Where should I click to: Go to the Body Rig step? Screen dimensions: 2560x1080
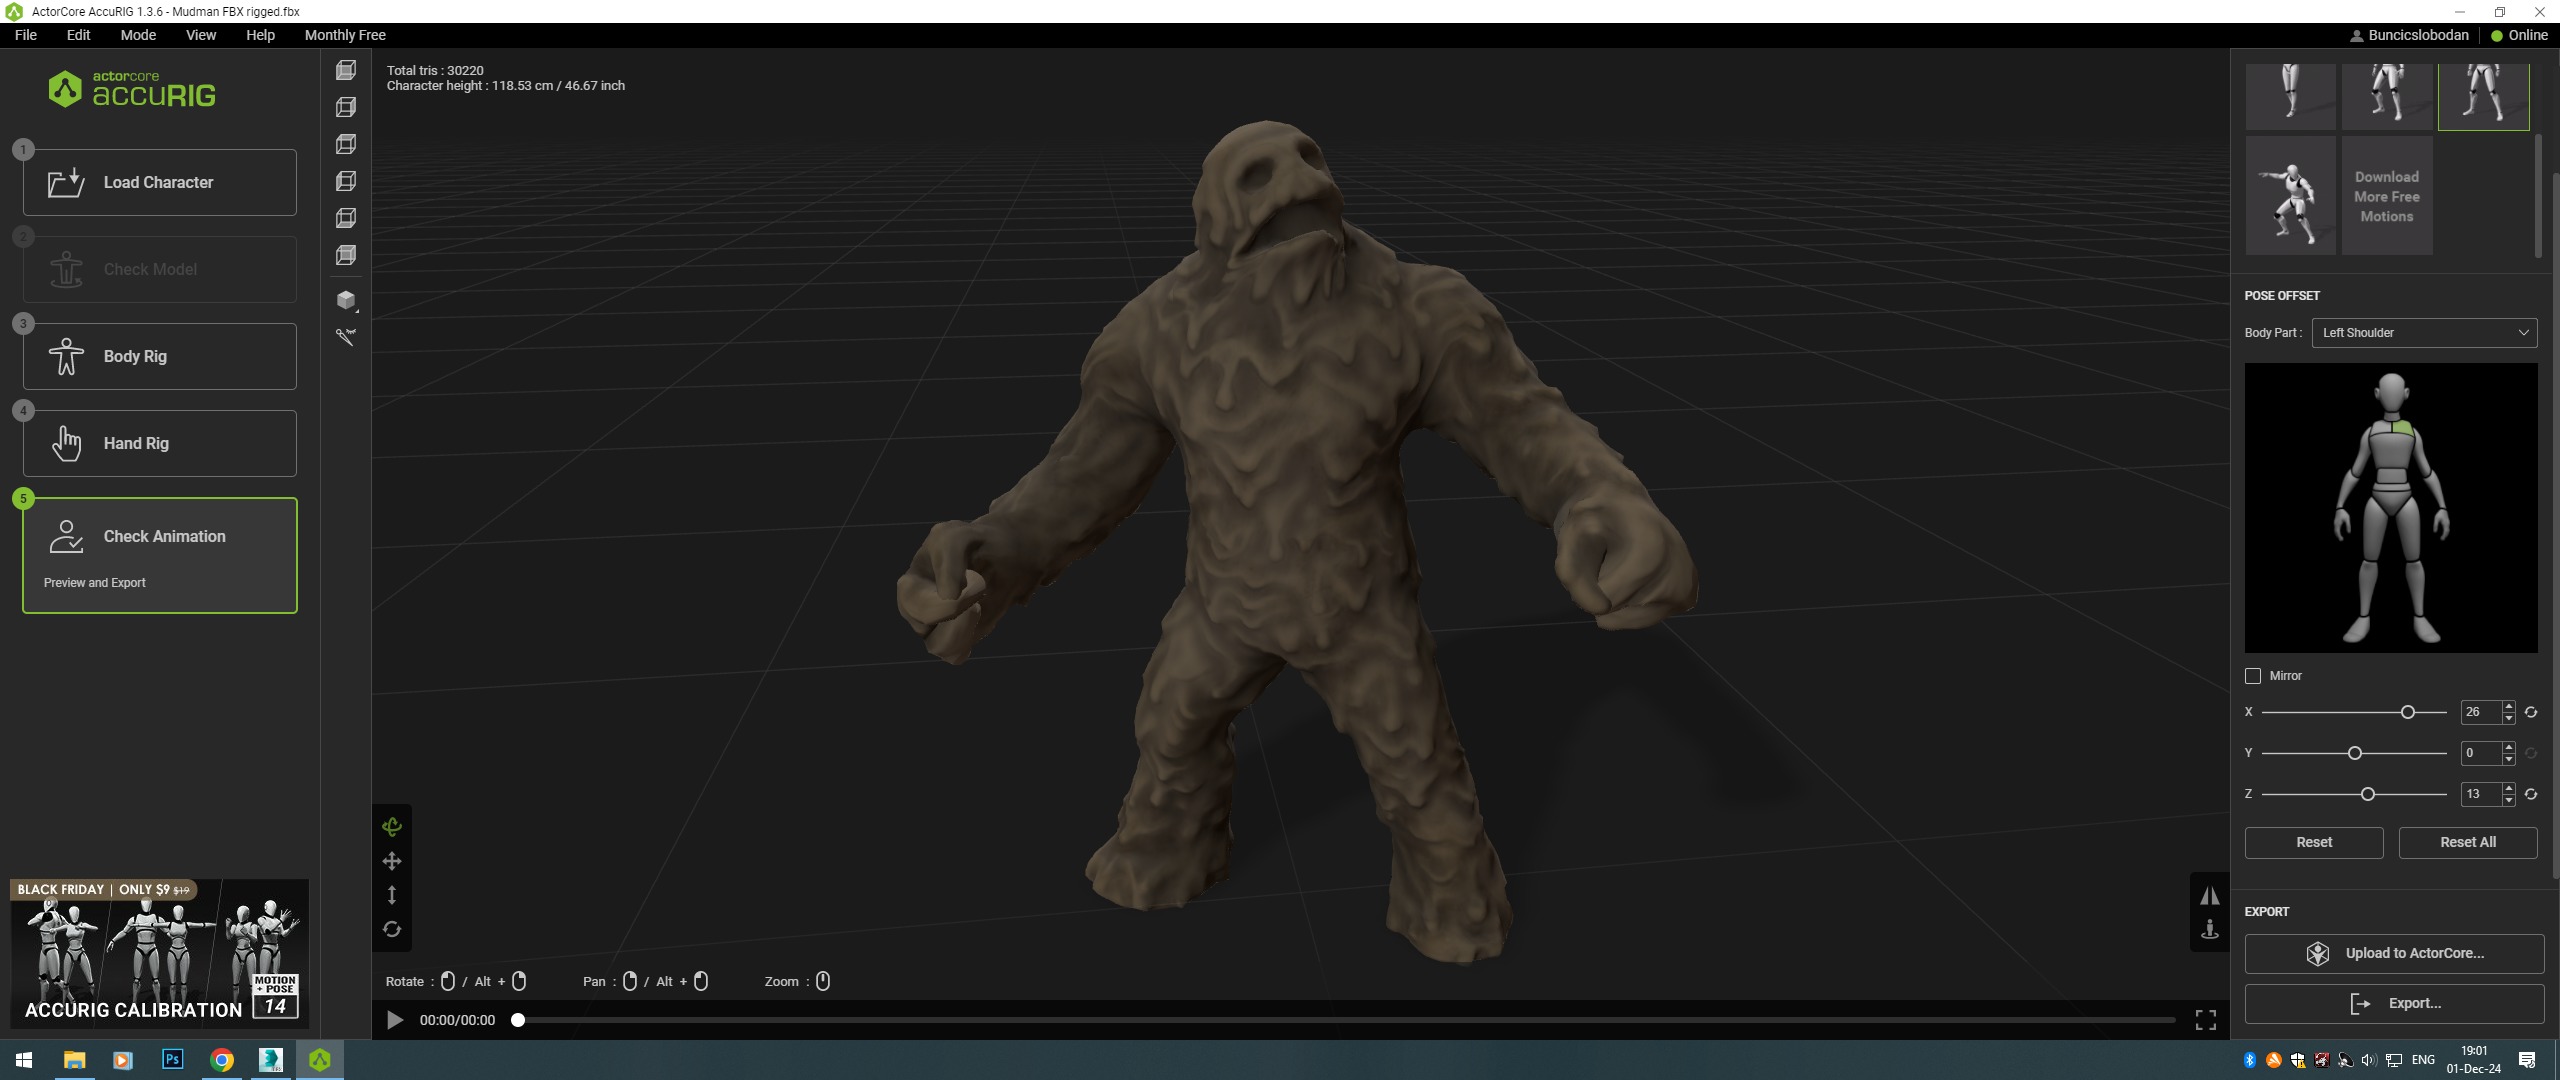click(x=160, y=356)
